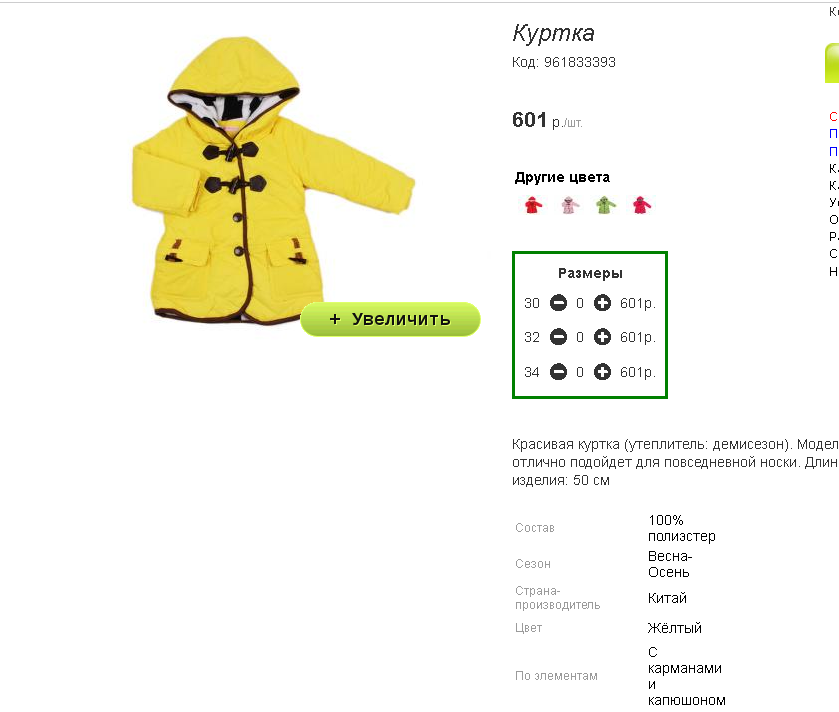Click the Увеличить zoom button
Screen dimensions: 839x712
(390, 319)
